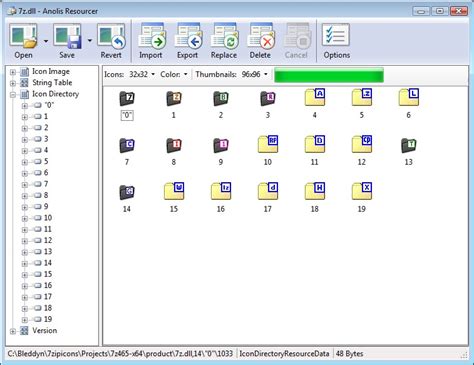Select tree item 10 under Icon Directory
This screenshot has height=365, width=474.
[x=48, y=218]
